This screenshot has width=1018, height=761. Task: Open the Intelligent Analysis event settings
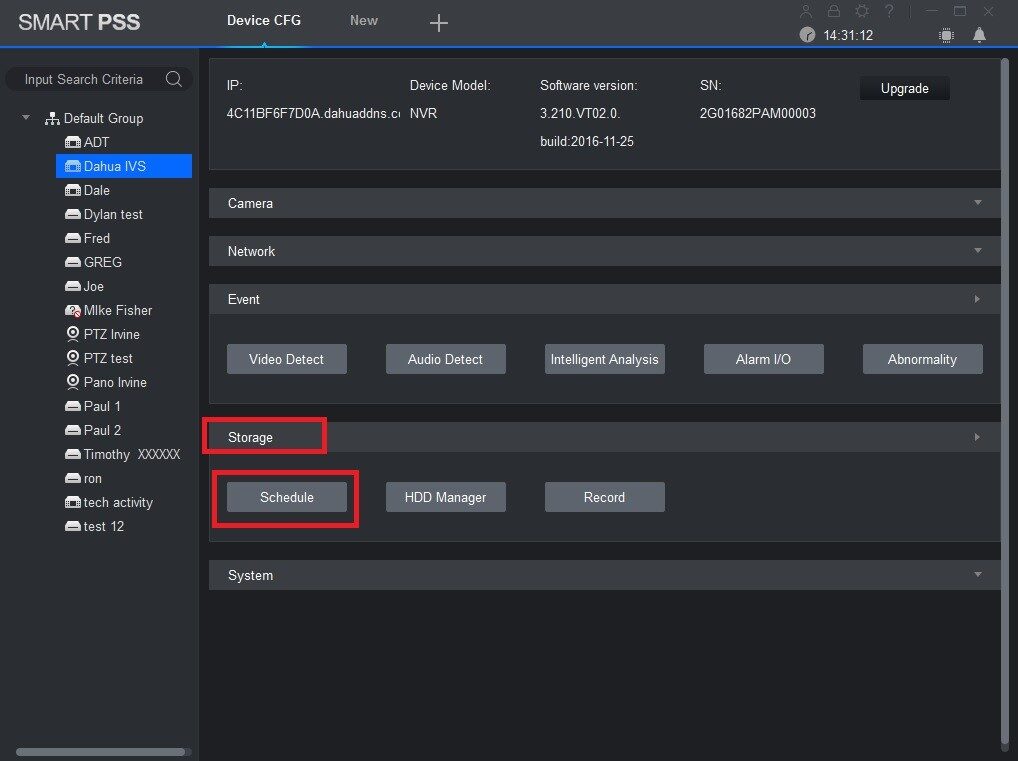604,359
